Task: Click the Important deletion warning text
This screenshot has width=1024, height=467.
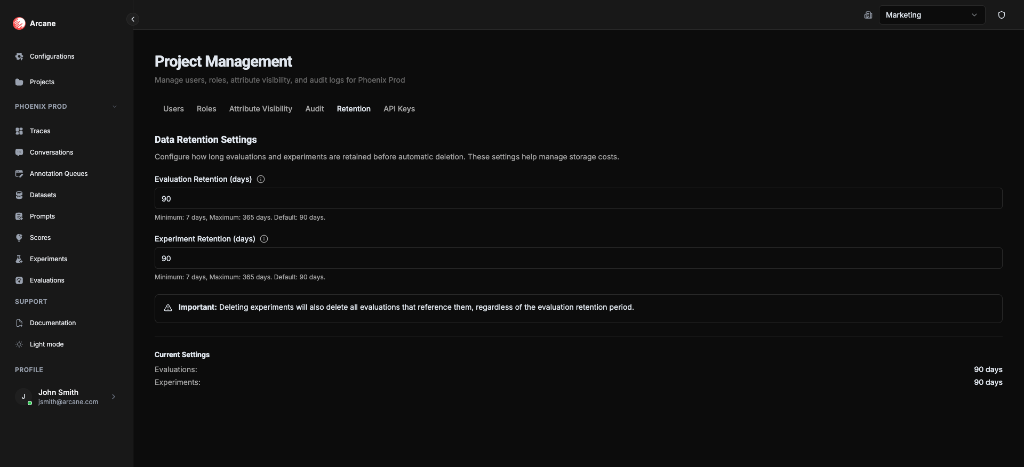Action: [406, 308]
